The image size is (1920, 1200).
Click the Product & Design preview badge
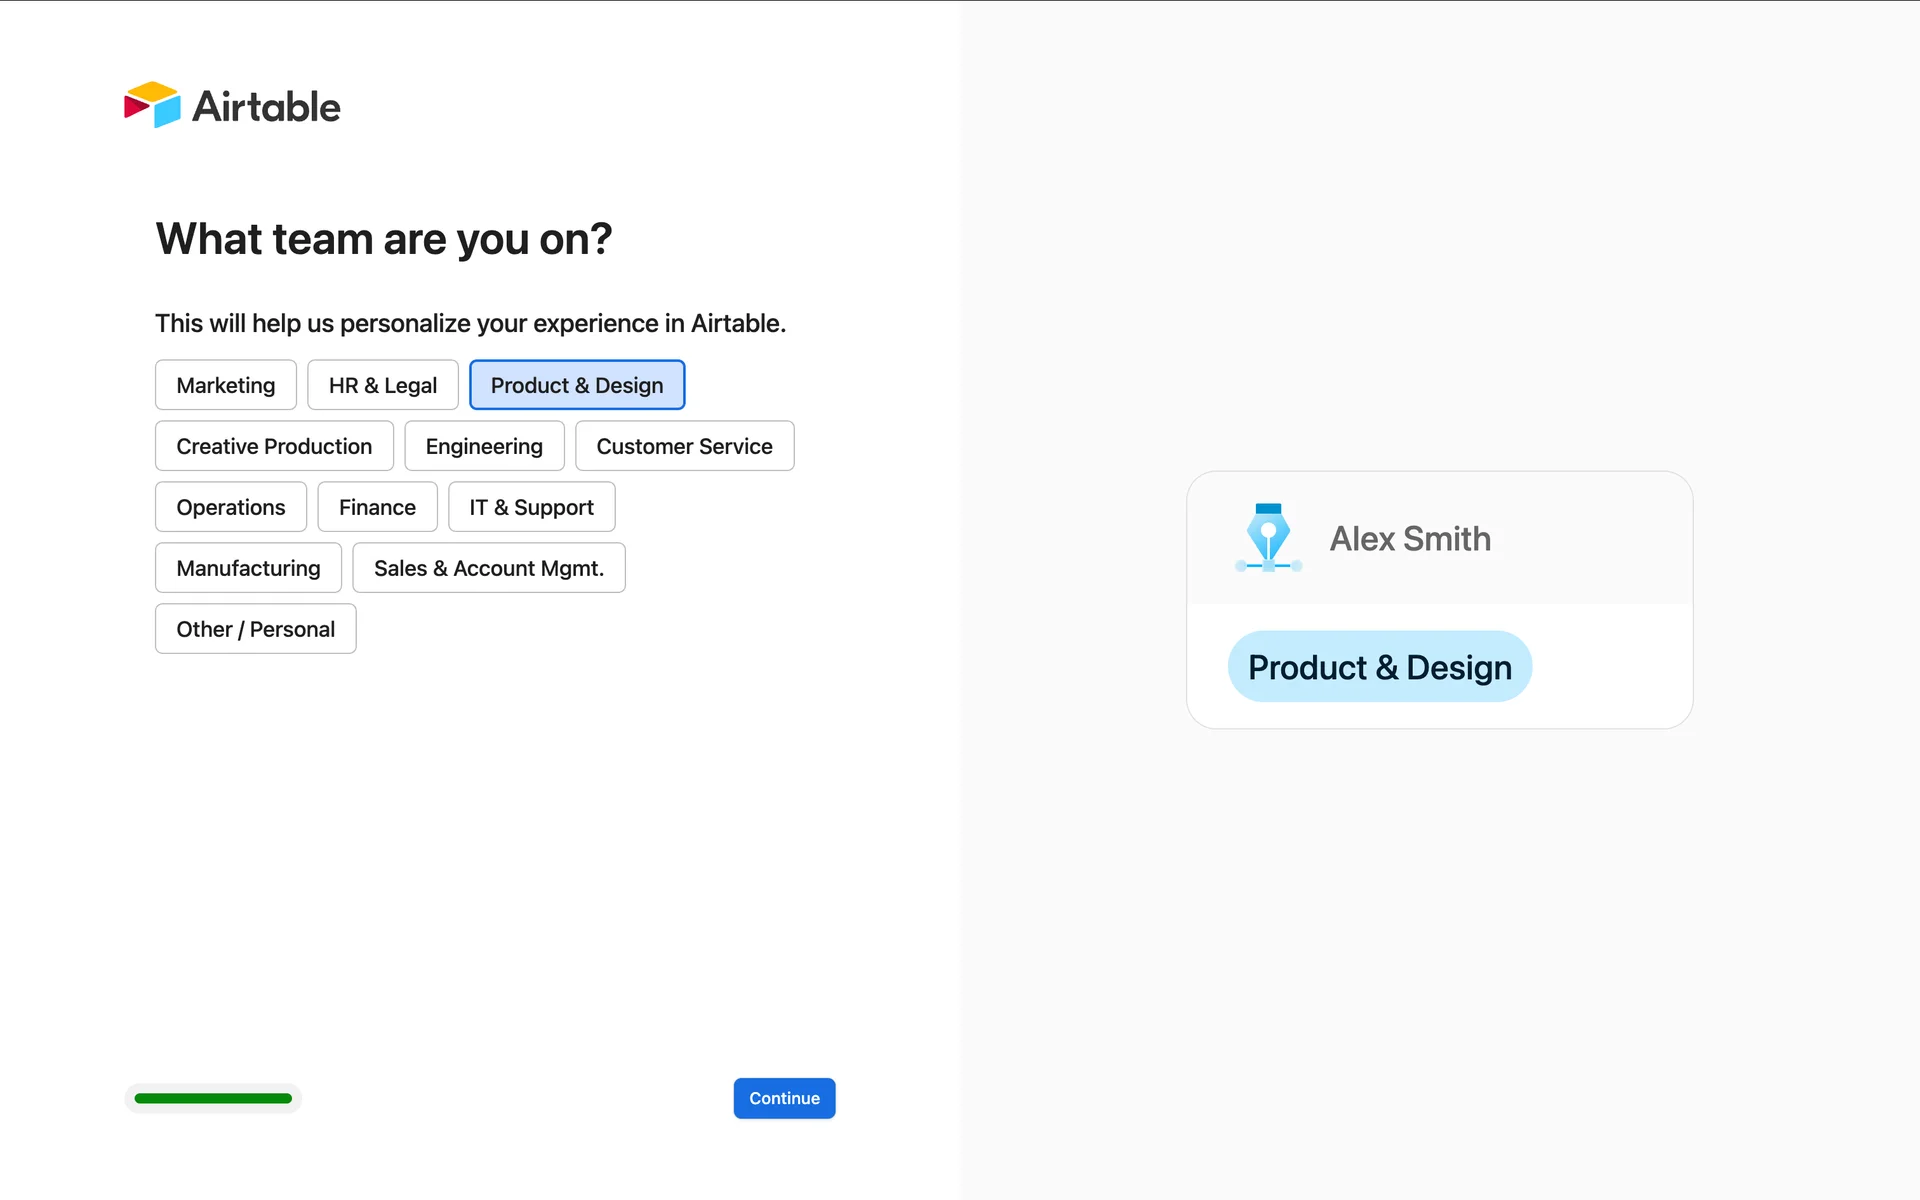coord(1379,667)
